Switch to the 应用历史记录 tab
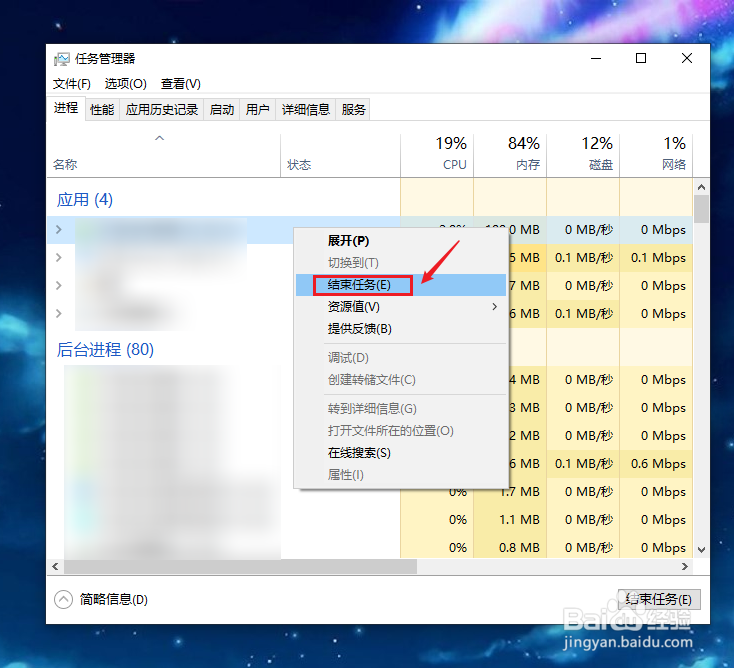Viewport: 734px width, 668px height. tap(161, 110)
